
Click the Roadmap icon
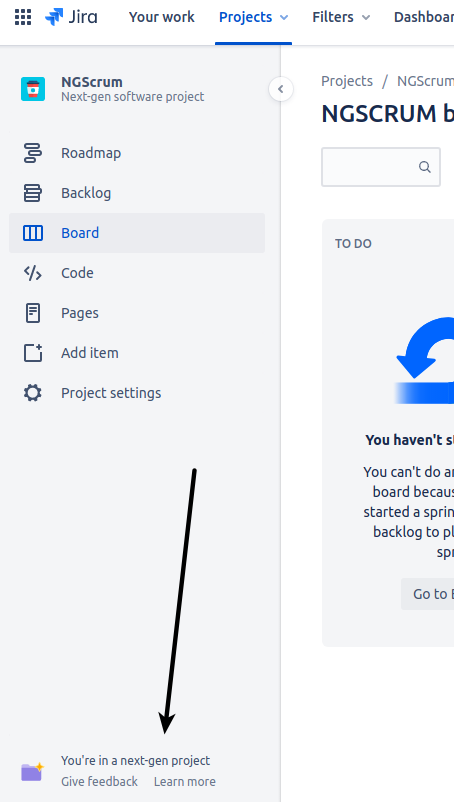[33, 153]
